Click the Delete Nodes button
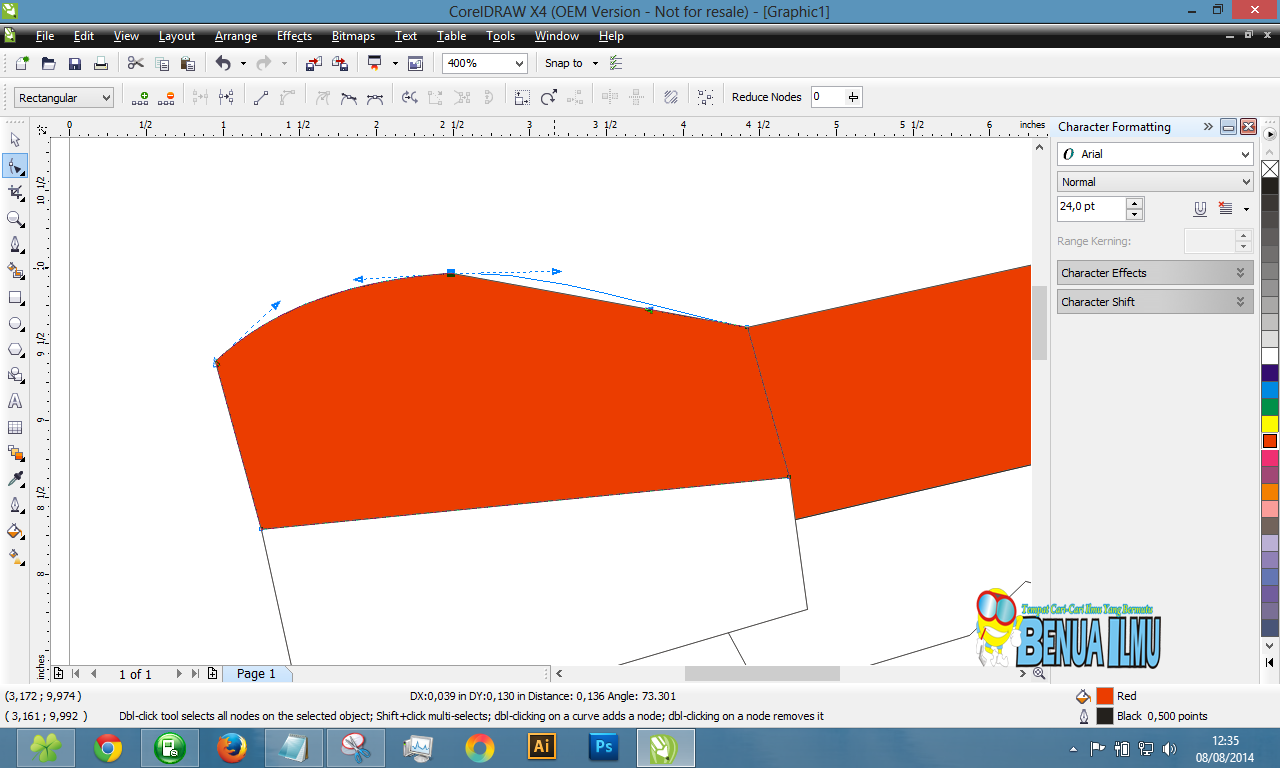Image resolution: width=1280 pixels, height=768 pixels. pyautogui.click(x=166, y=97)
